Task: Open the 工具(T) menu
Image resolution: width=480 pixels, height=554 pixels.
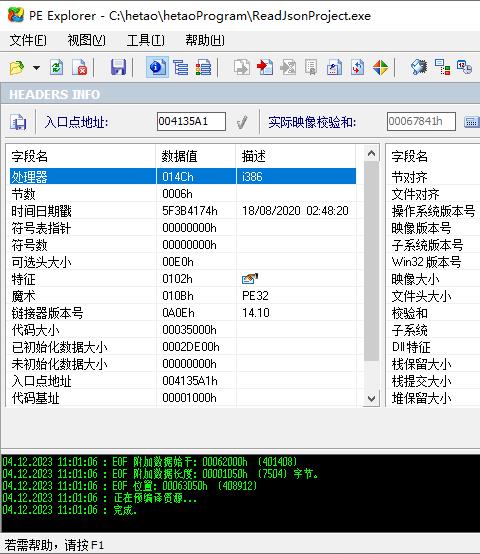Action: click(x=146, y=40)
